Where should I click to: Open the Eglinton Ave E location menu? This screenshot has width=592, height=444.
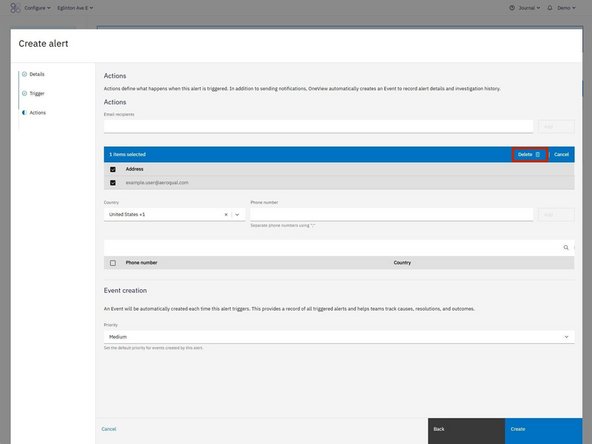pos(75,8)
